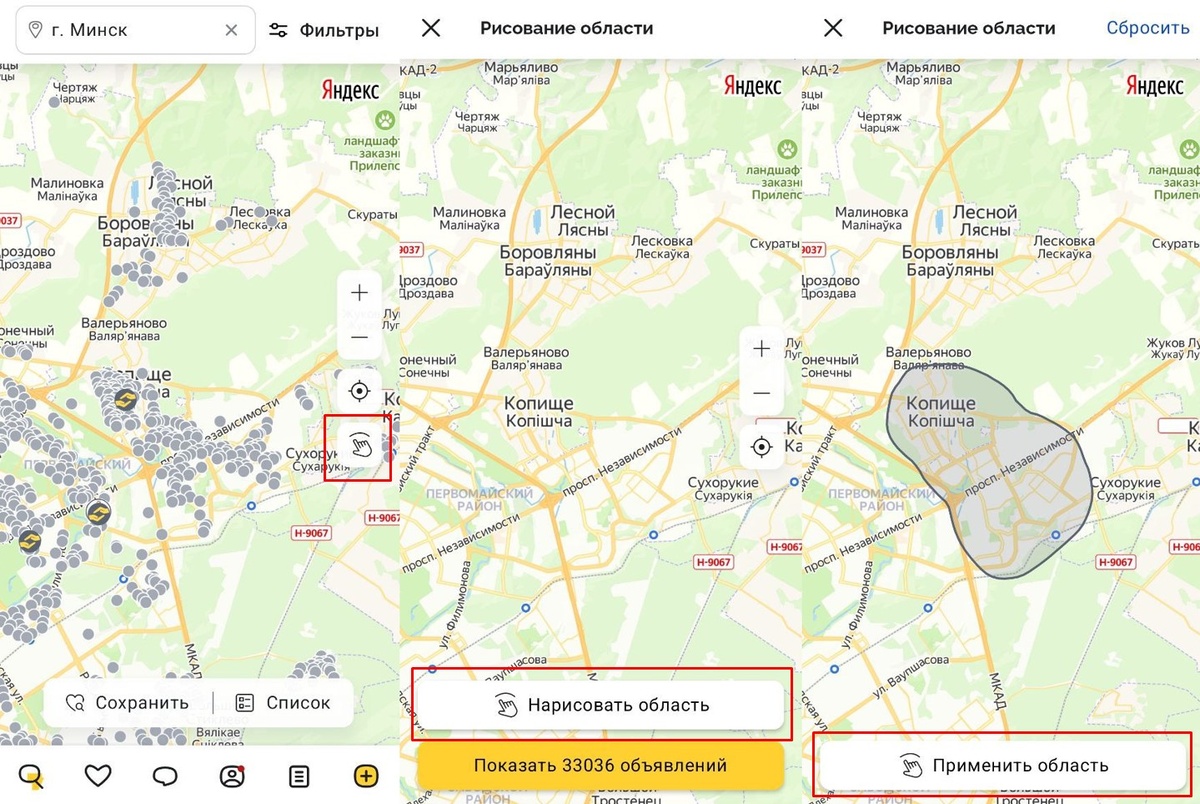Viewport: 1200px width, 804px height.
Task: Open search tab in bottom navigation
Action: click(31, 776)
